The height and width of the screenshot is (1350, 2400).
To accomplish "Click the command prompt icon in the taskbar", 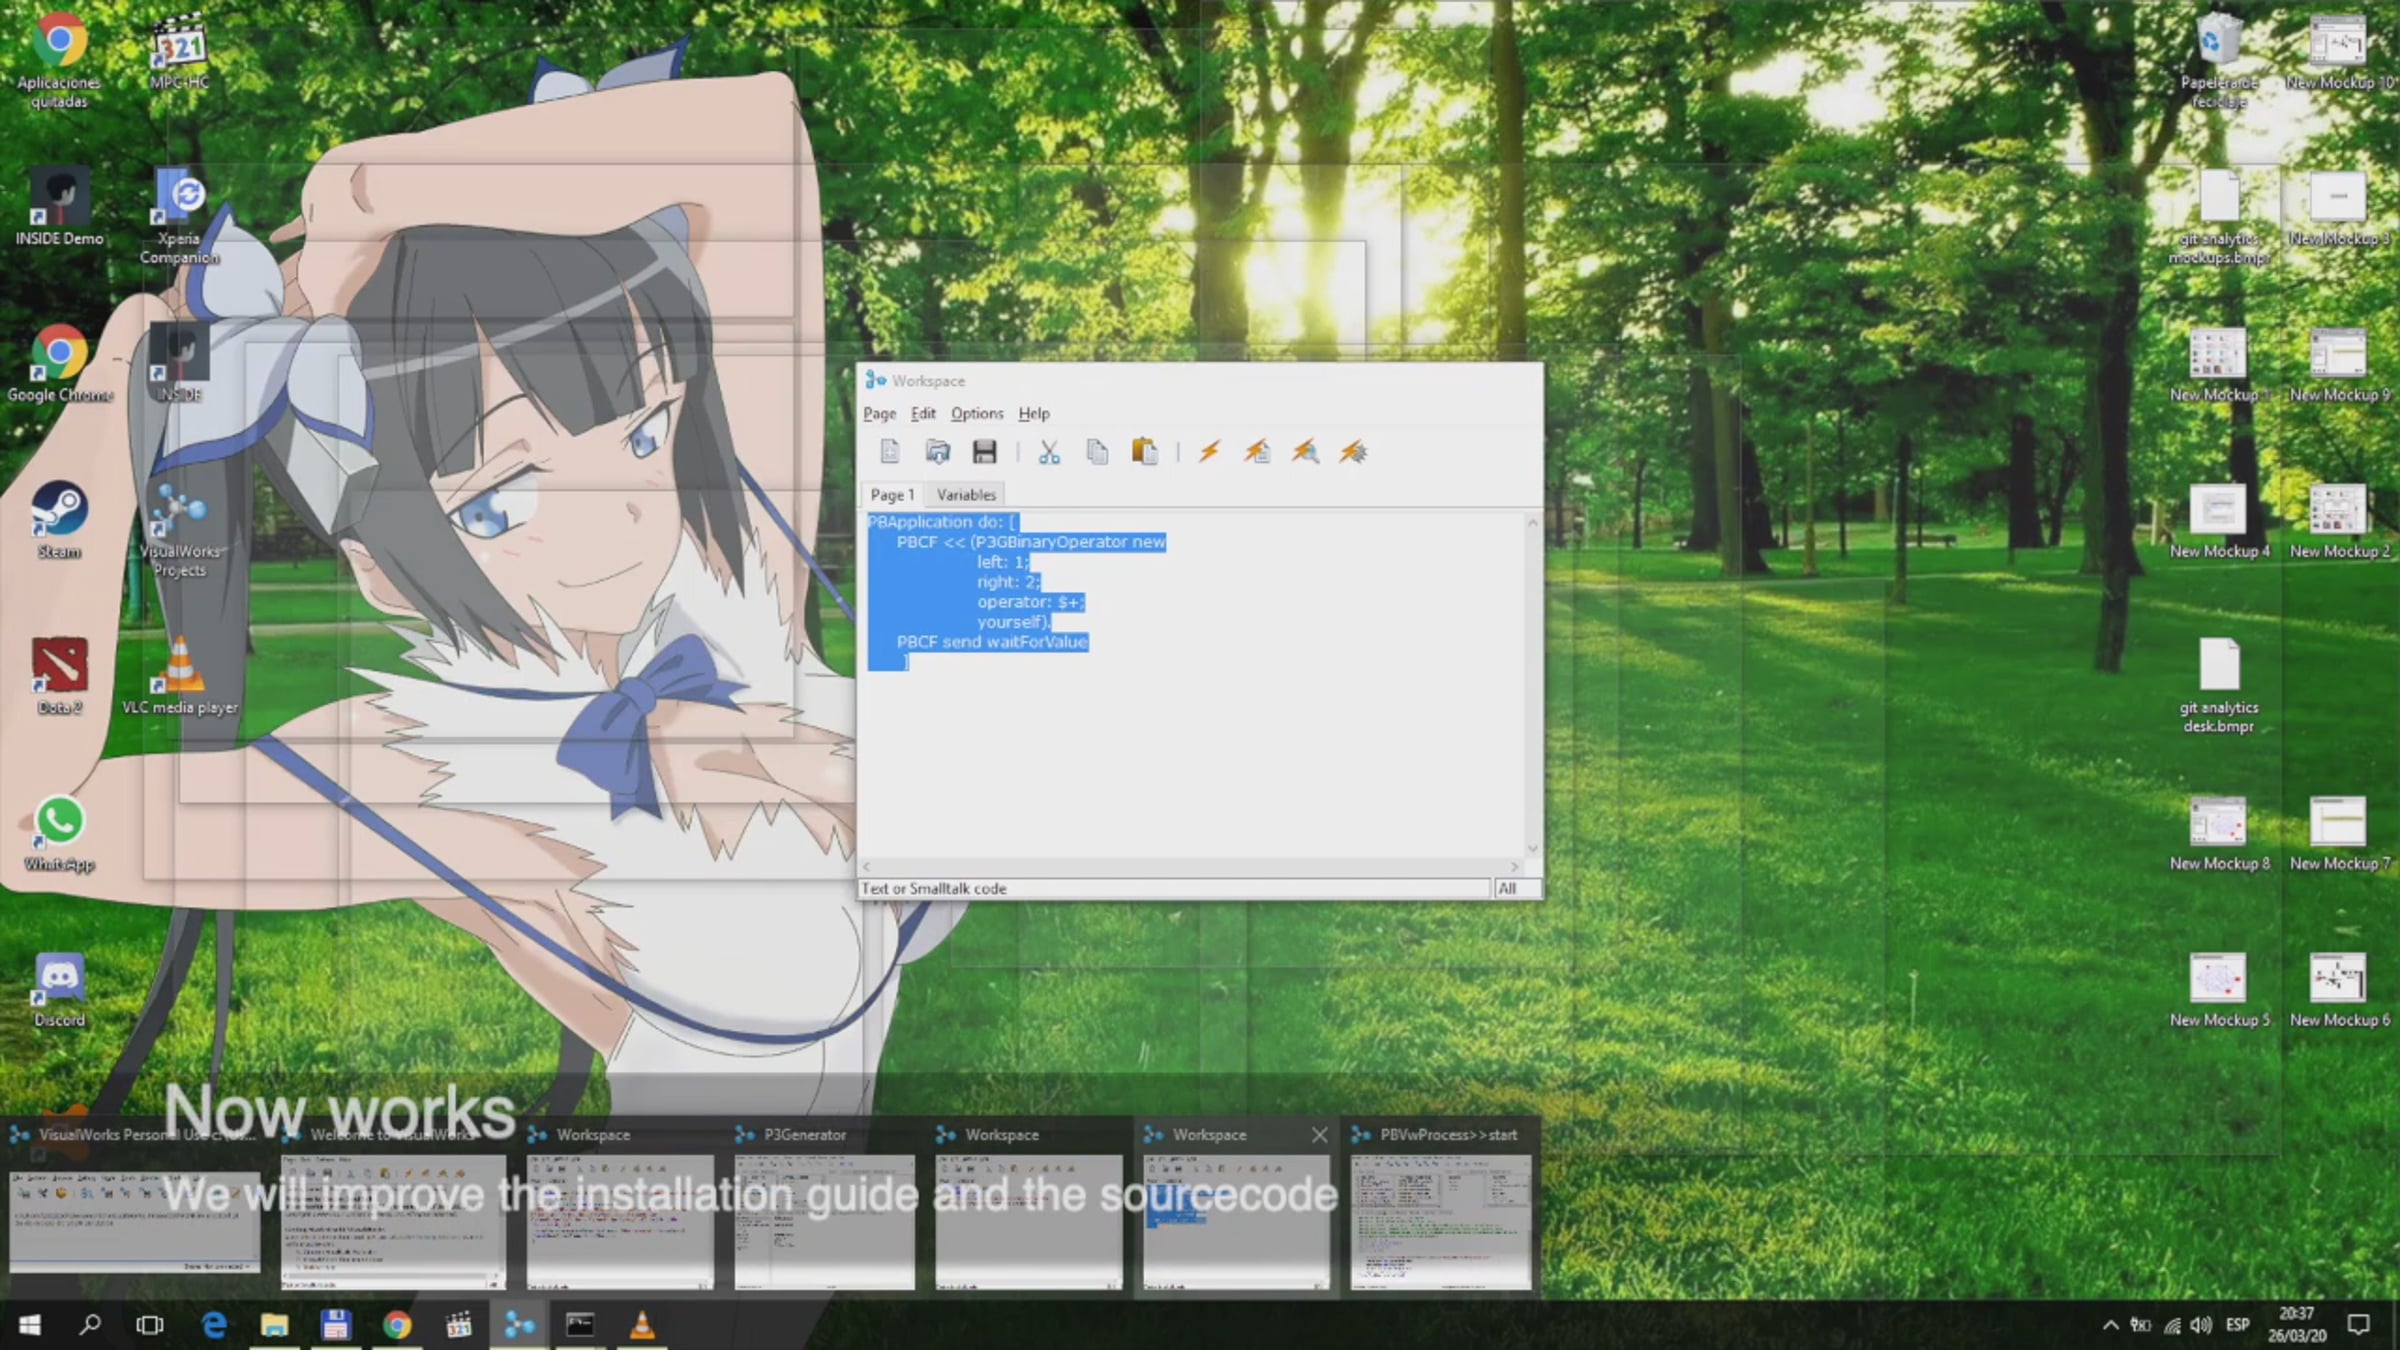I will coord(580,1325).
